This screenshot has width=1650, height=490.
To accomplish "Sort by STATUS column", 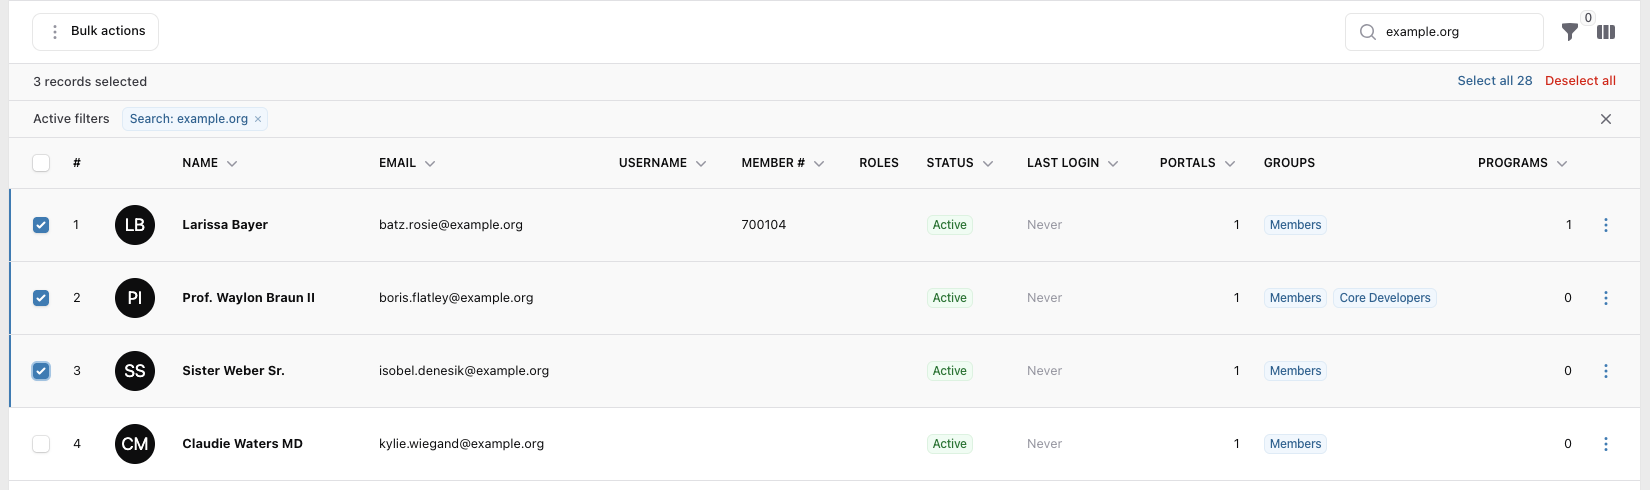I will tap(960, 163).
